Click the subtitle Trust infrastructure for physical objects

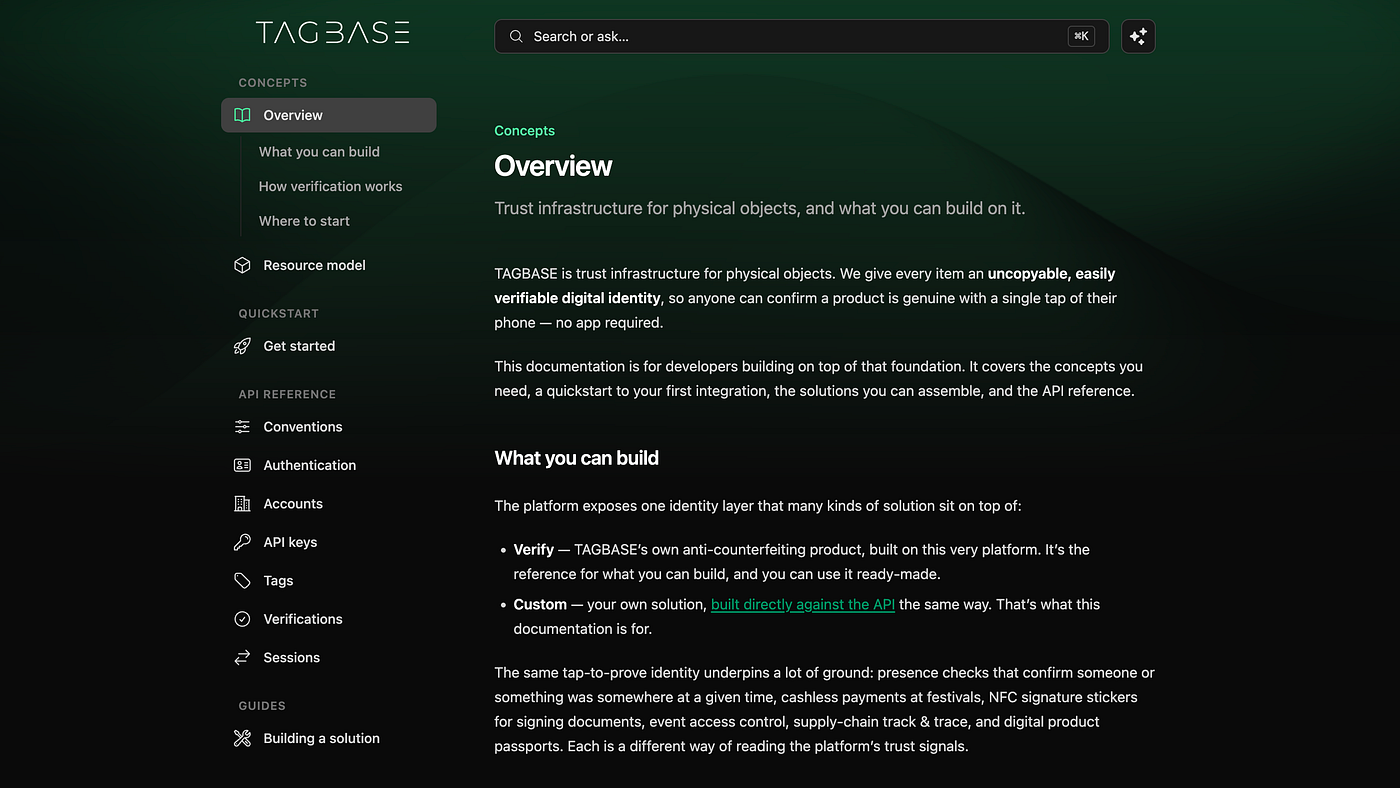pyautogui.click(x=760, y=208)
